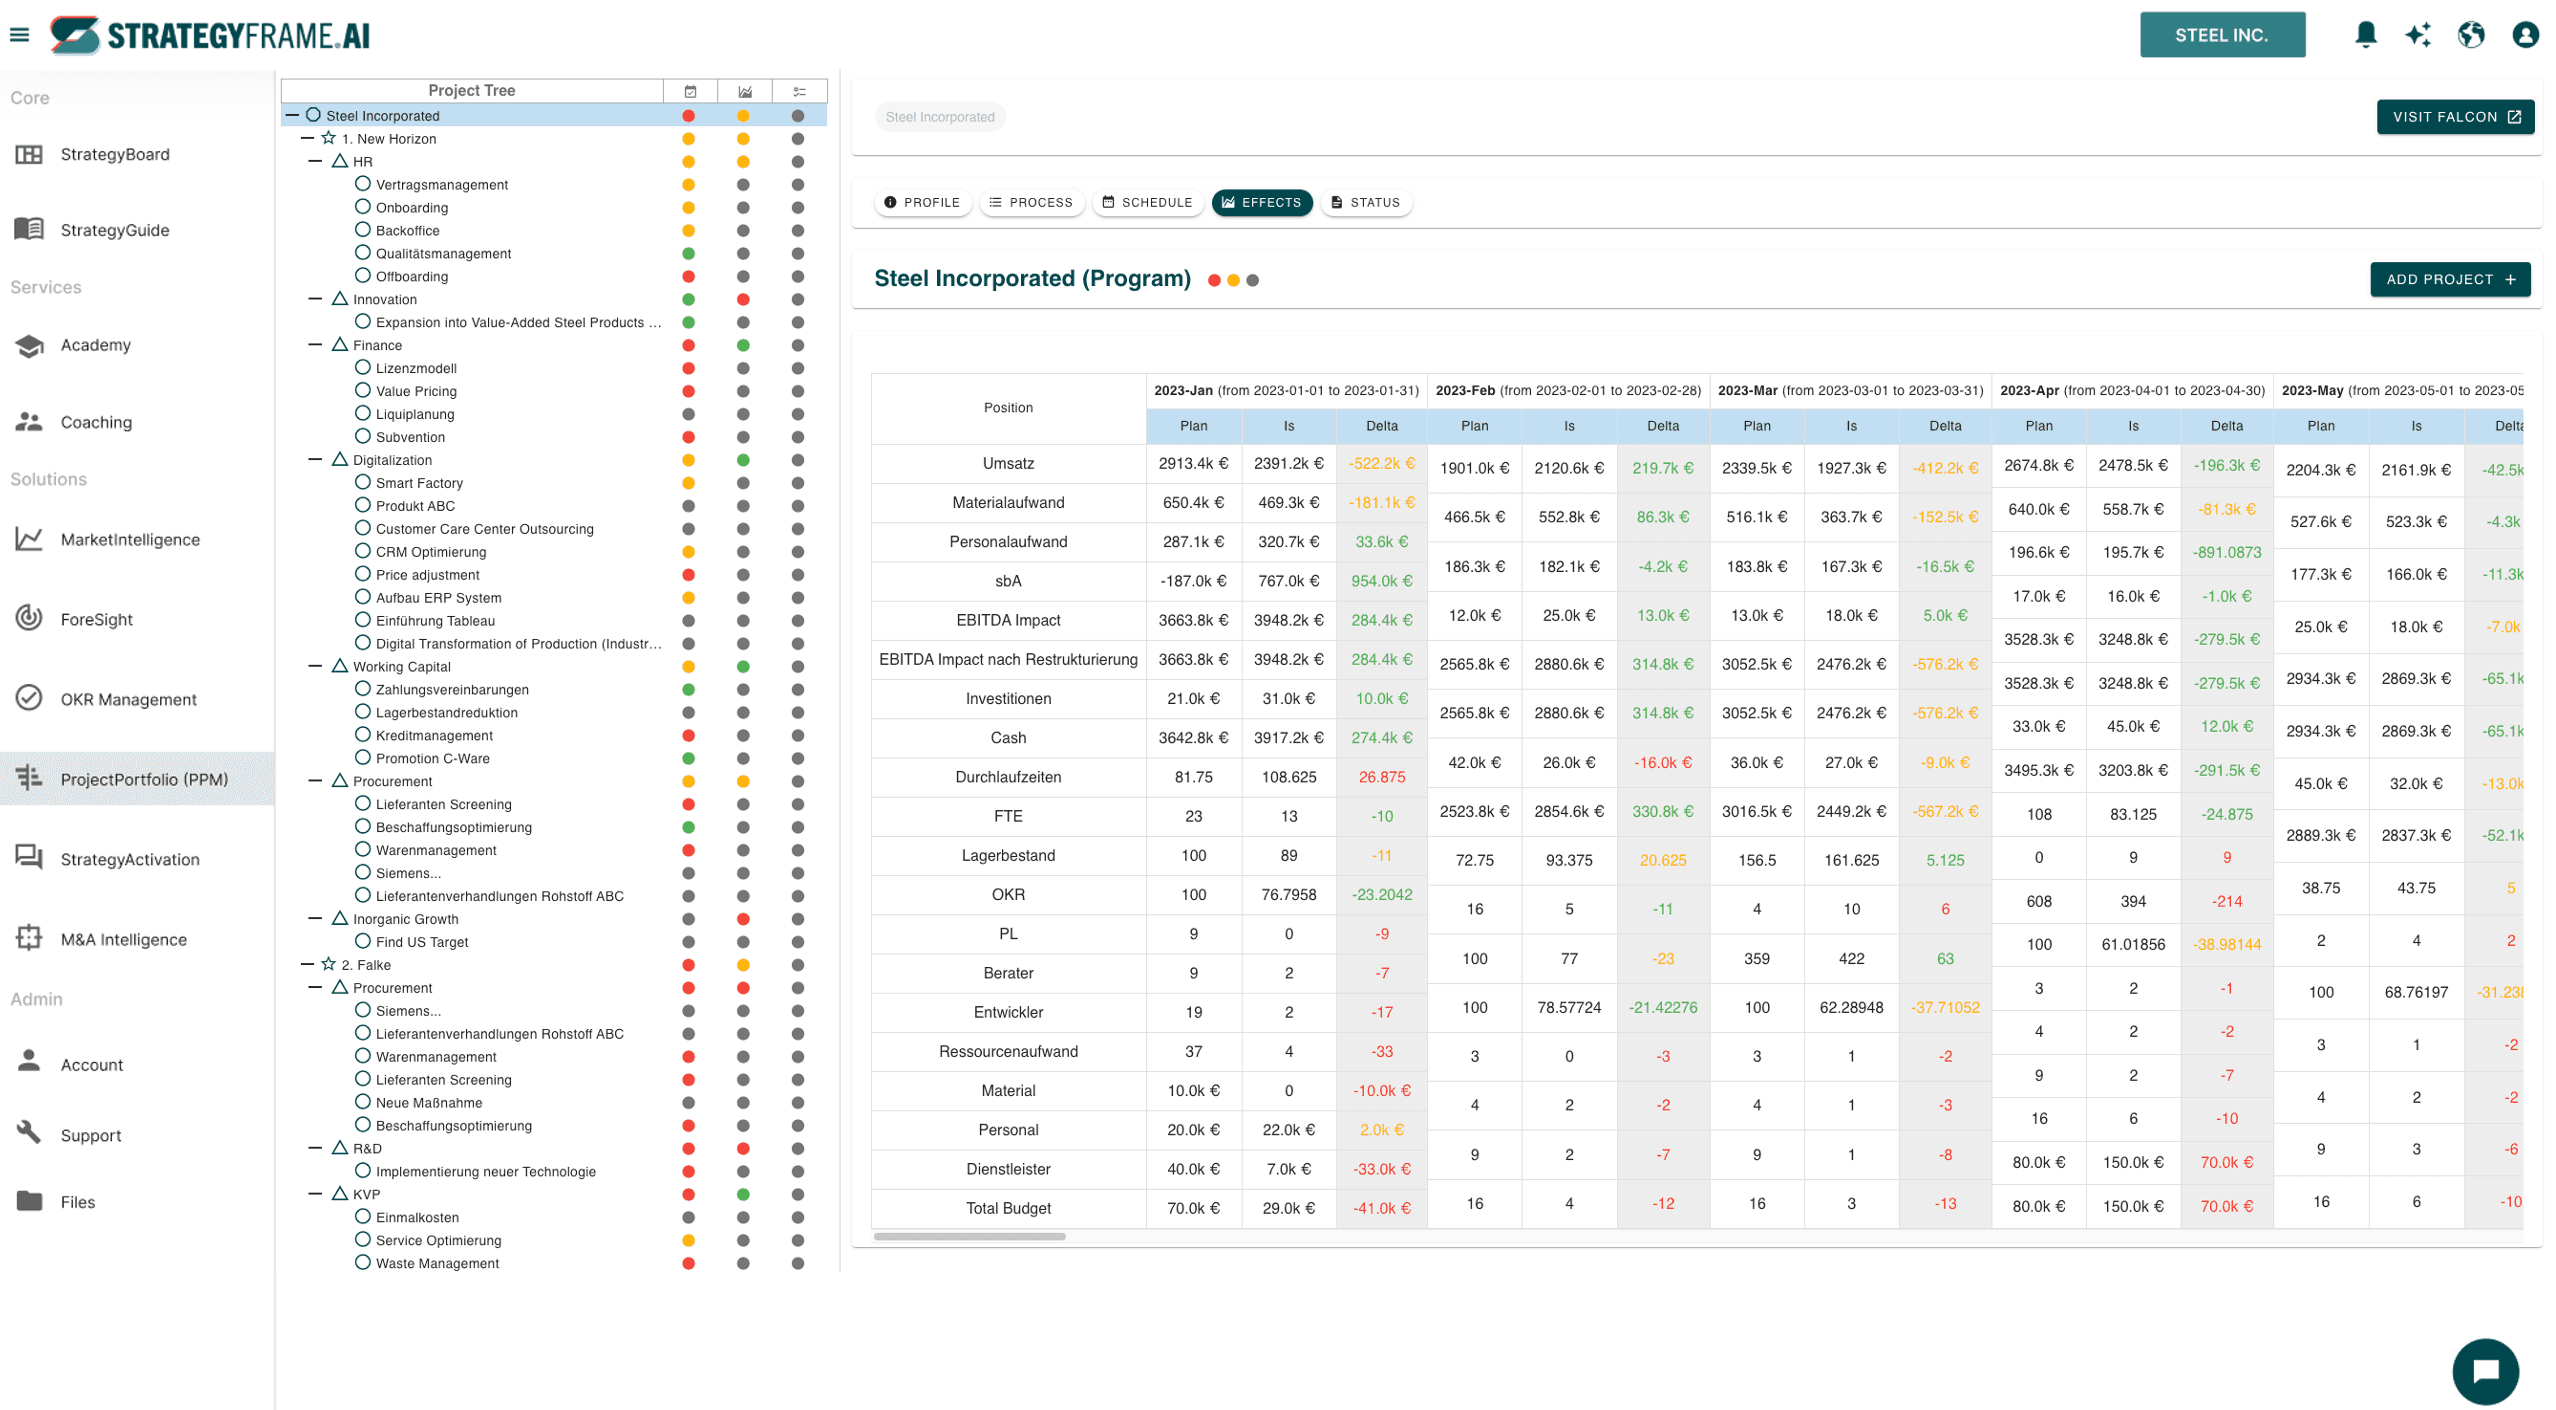The height and width of the screenshot is (1410, 2556).
Task: Collapse the 2. Falke node
Action: (307, 965)
